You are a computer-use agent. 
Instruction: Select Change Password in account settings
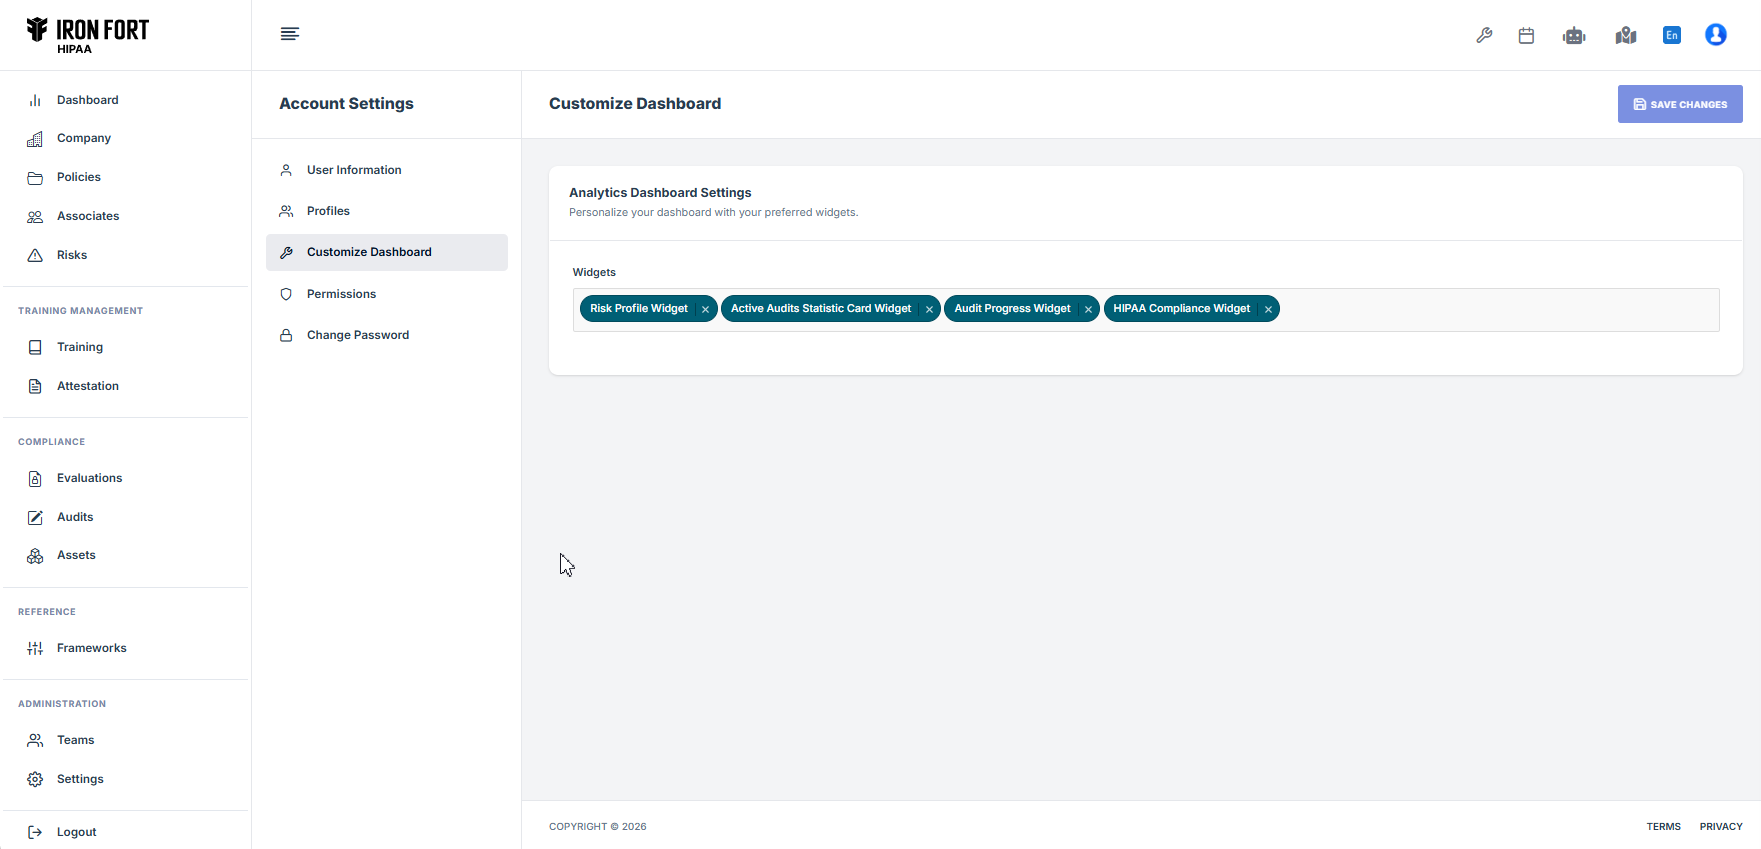(357, 335)
